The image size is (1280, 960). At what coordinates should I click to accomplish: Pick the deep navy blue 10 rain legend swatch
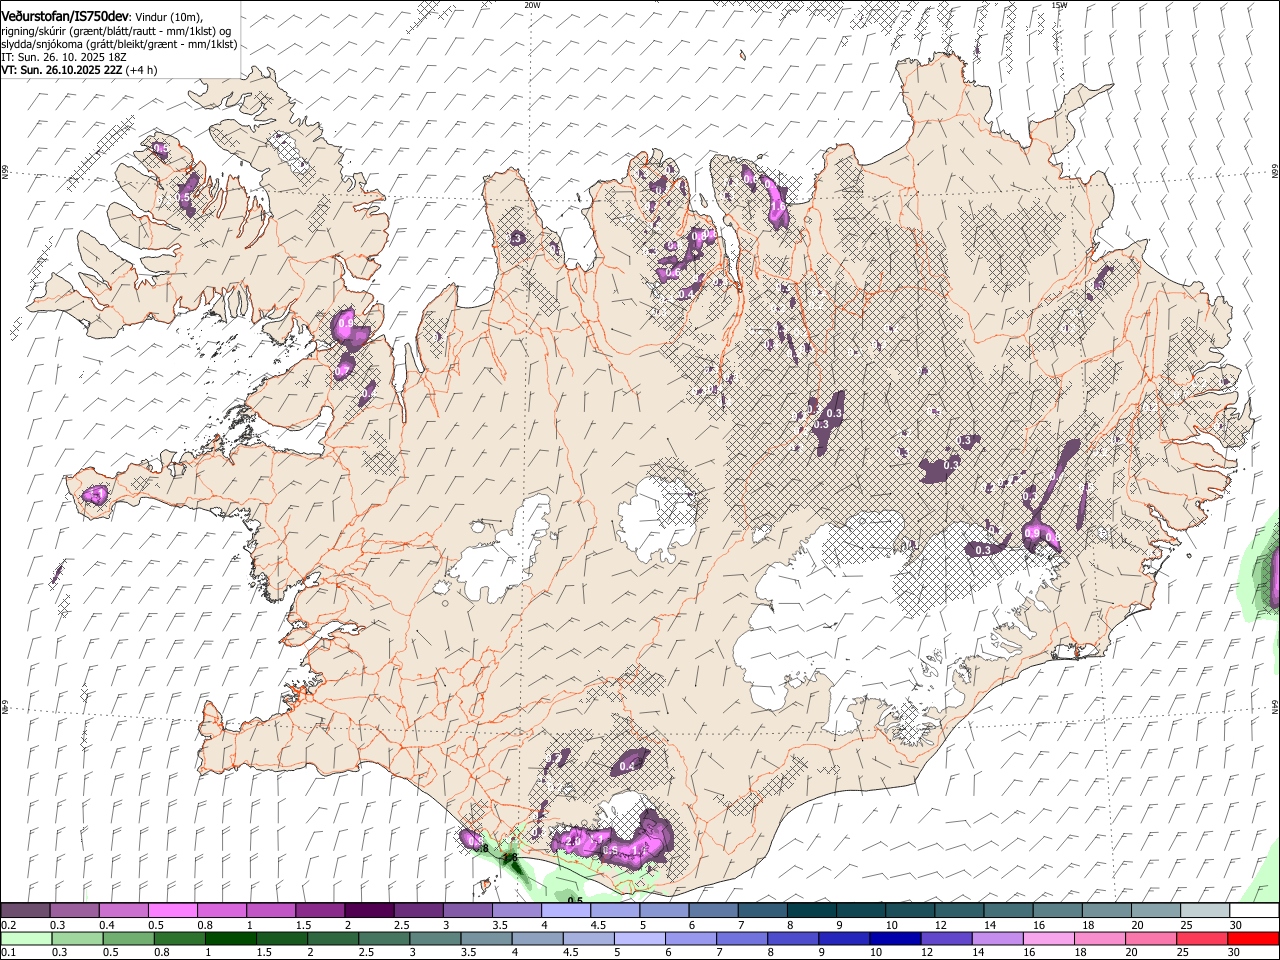[x=895, y=939]
